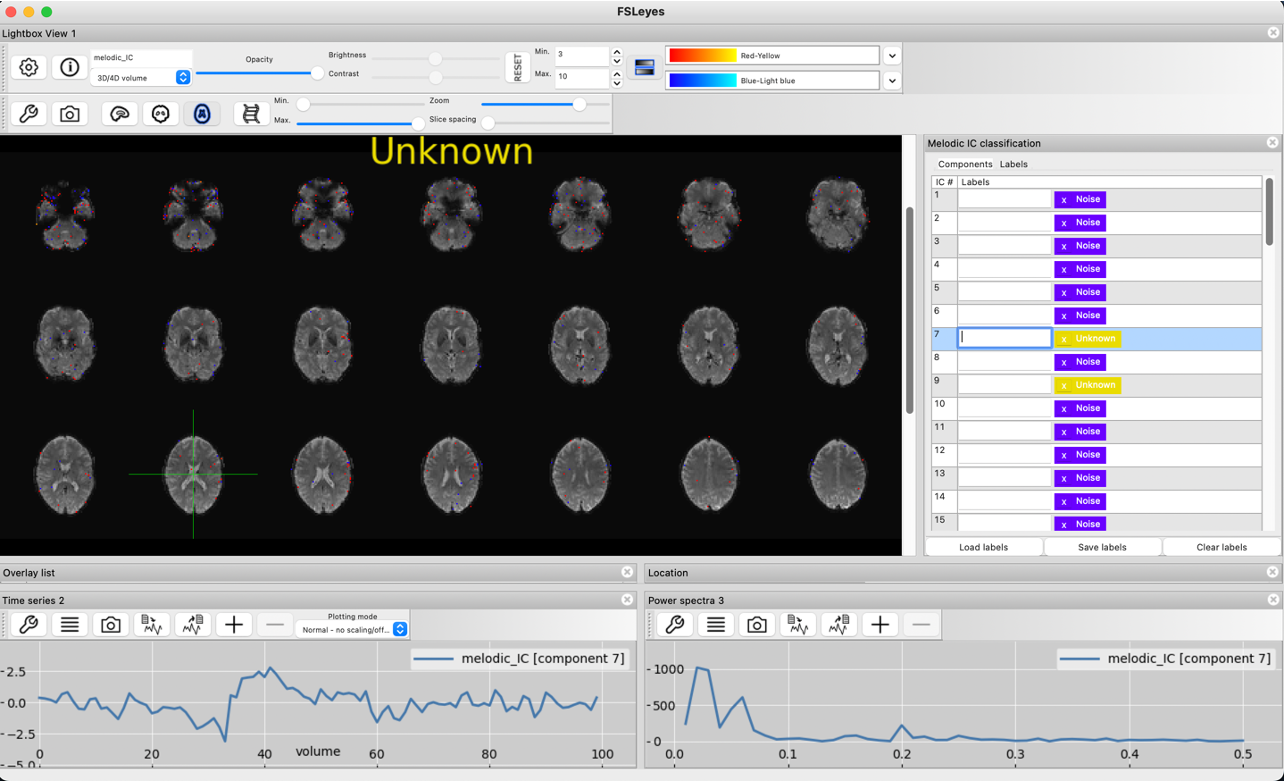Image resolution: width=1284 pixels, height=782 pixels.
Task: Remove the Noise label from IC 3
Action: tap(1064, 246)
